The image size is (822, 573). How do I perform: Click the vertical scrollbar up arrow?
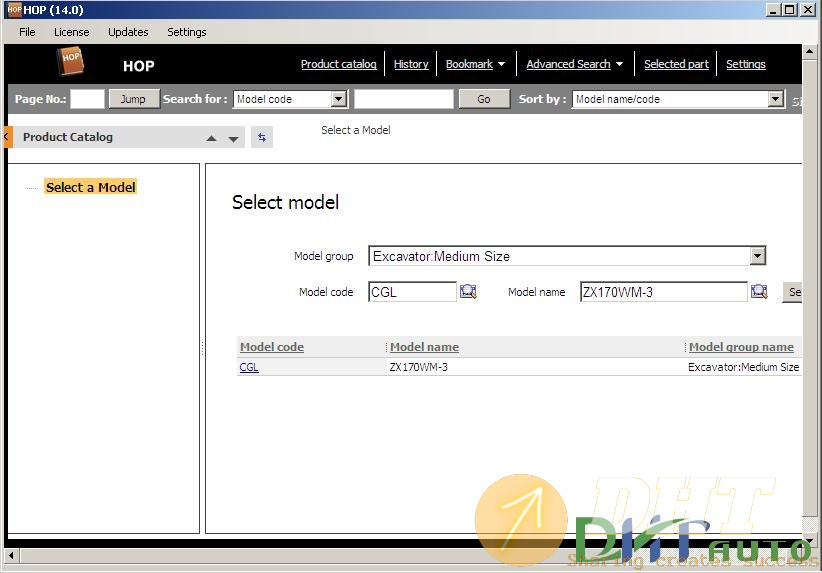pyautogui.click(x=809, y=51)
